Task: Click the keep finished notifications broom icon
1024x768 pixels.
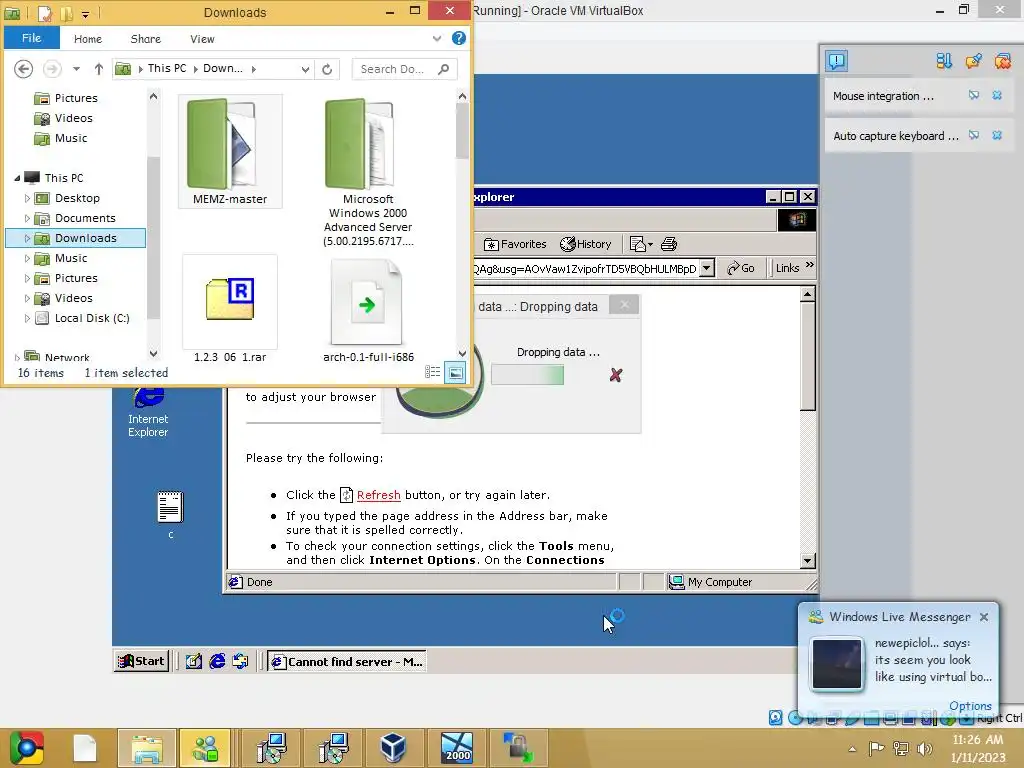Action: click(973, 61)
